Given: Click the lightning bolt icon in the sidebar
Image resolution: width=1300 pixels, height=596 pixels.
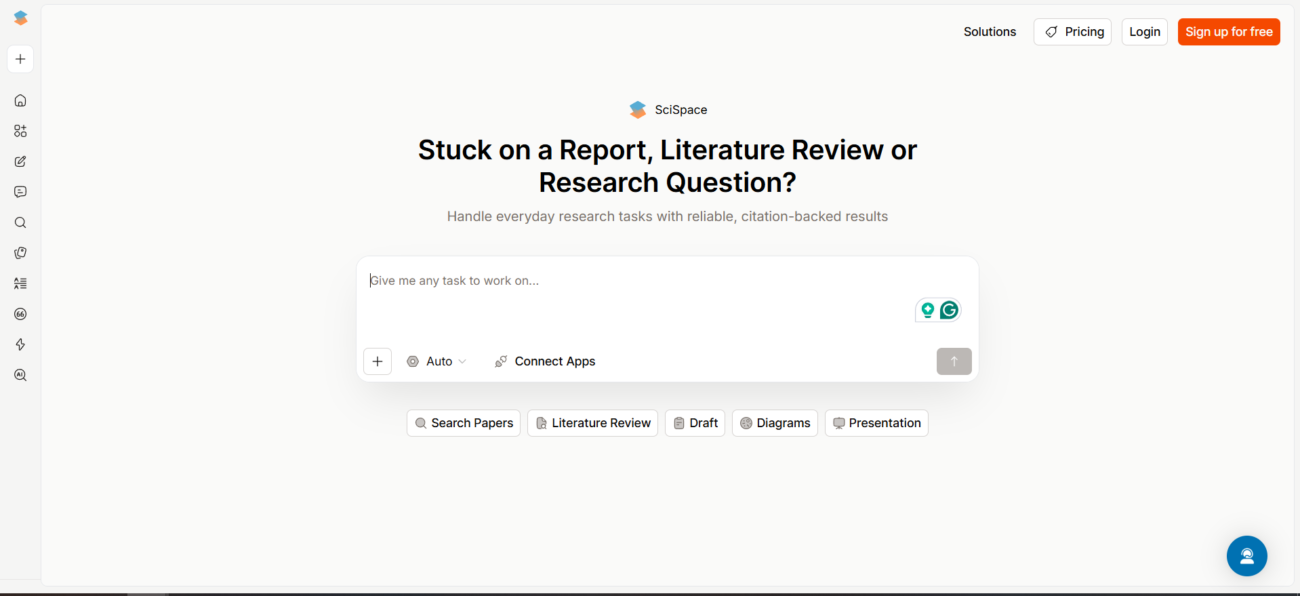Looking at the screenshot, I should pyautogui.click(x=20, y=345).
